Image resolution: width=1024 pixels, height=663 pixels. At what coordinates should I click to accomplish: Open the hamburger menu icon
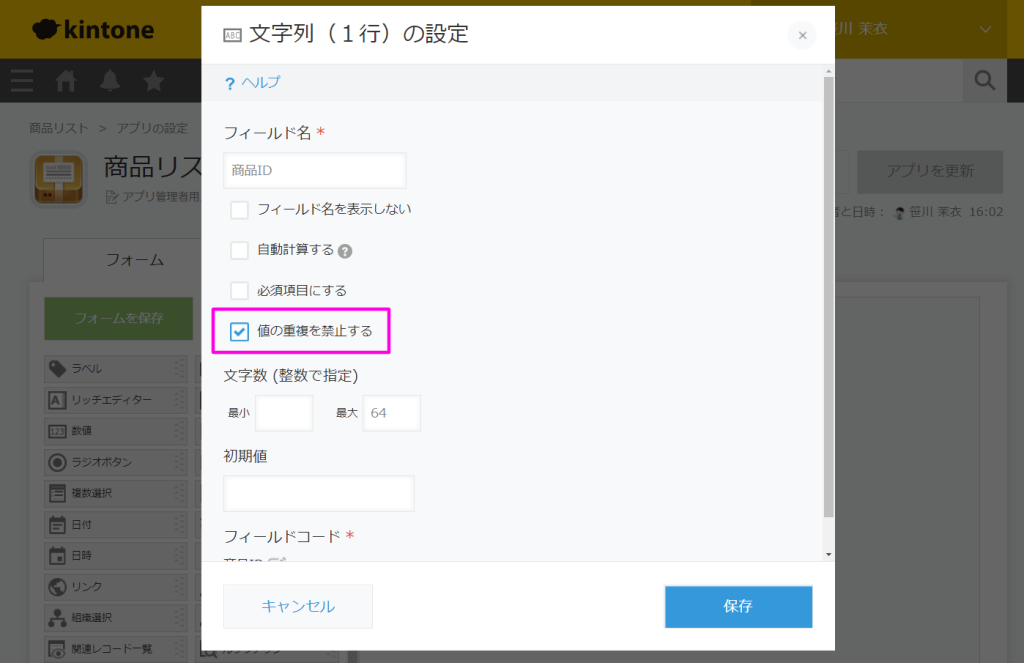(x=22, y=81)
